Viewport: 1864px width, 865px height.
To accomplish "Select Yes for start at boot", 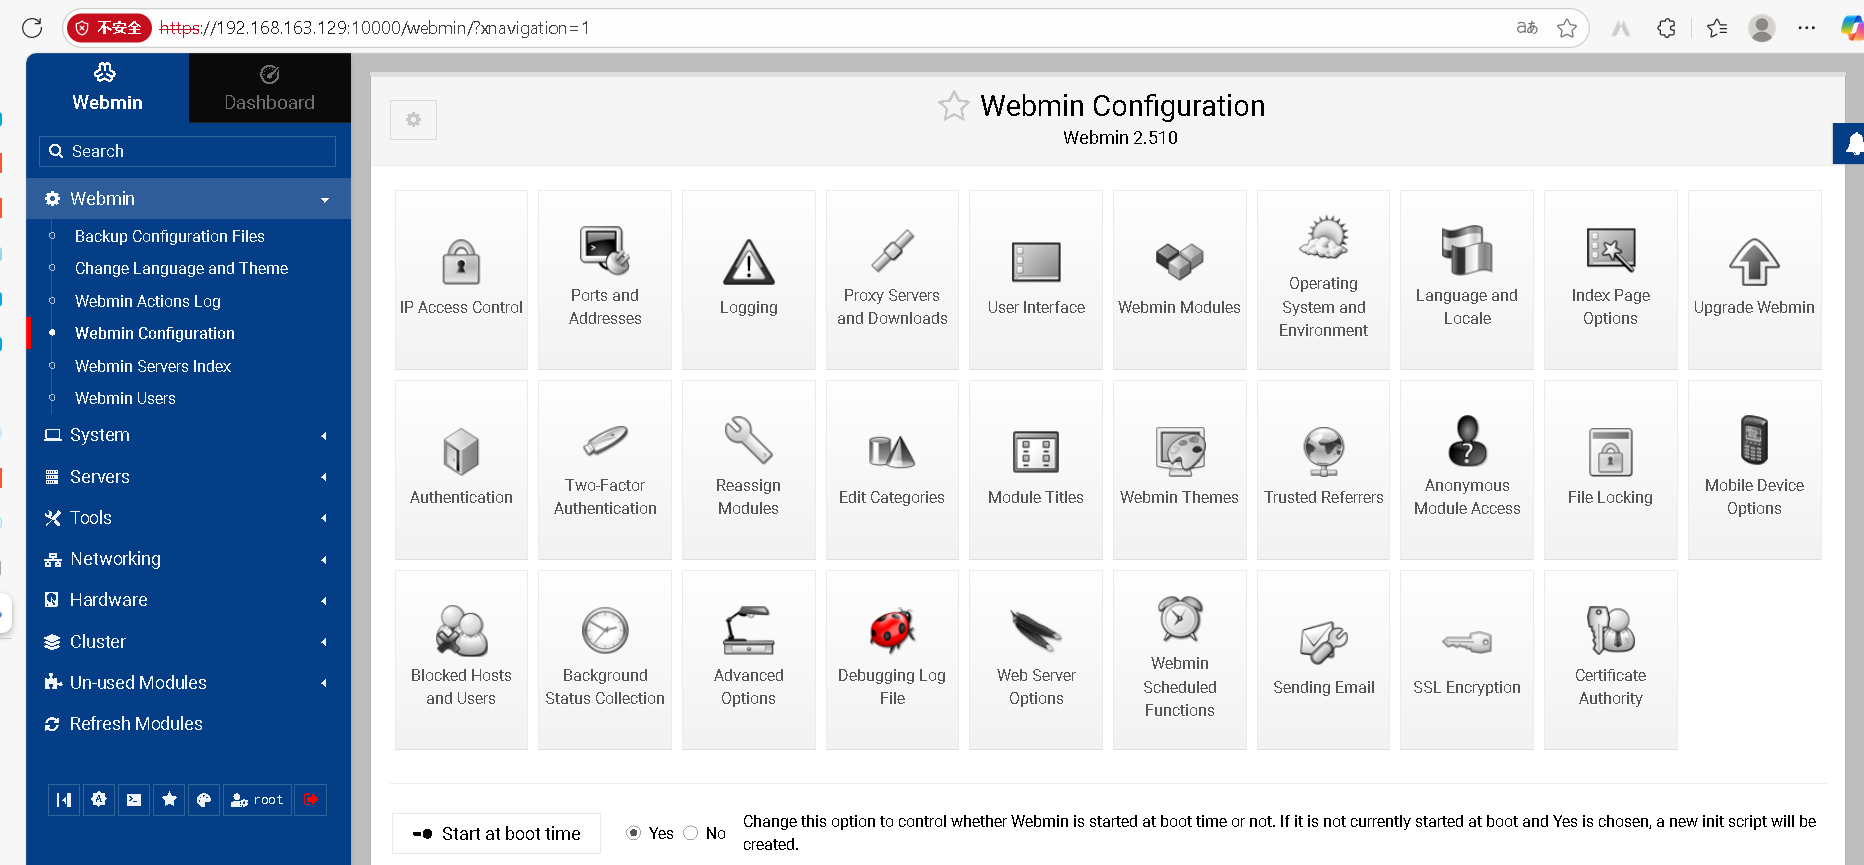I will pyautogui.click(x=633, y=833).
